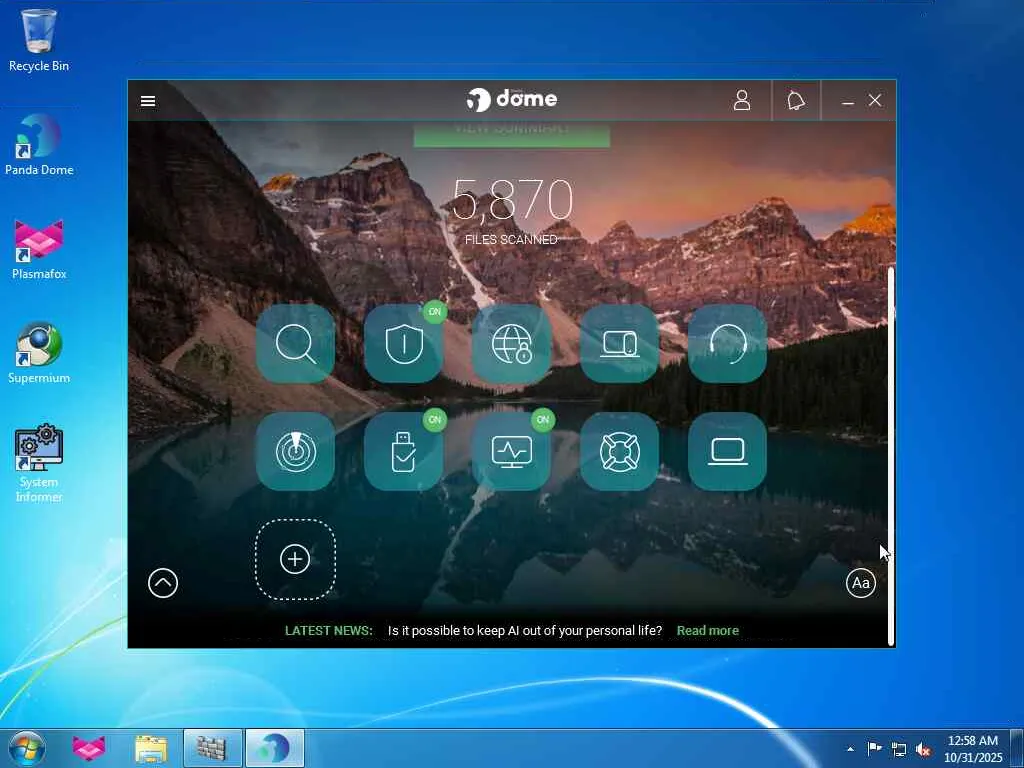Minimize the Panda Dome window
The height and width of the screenshot is (768, 1024).
coord(848,101)
